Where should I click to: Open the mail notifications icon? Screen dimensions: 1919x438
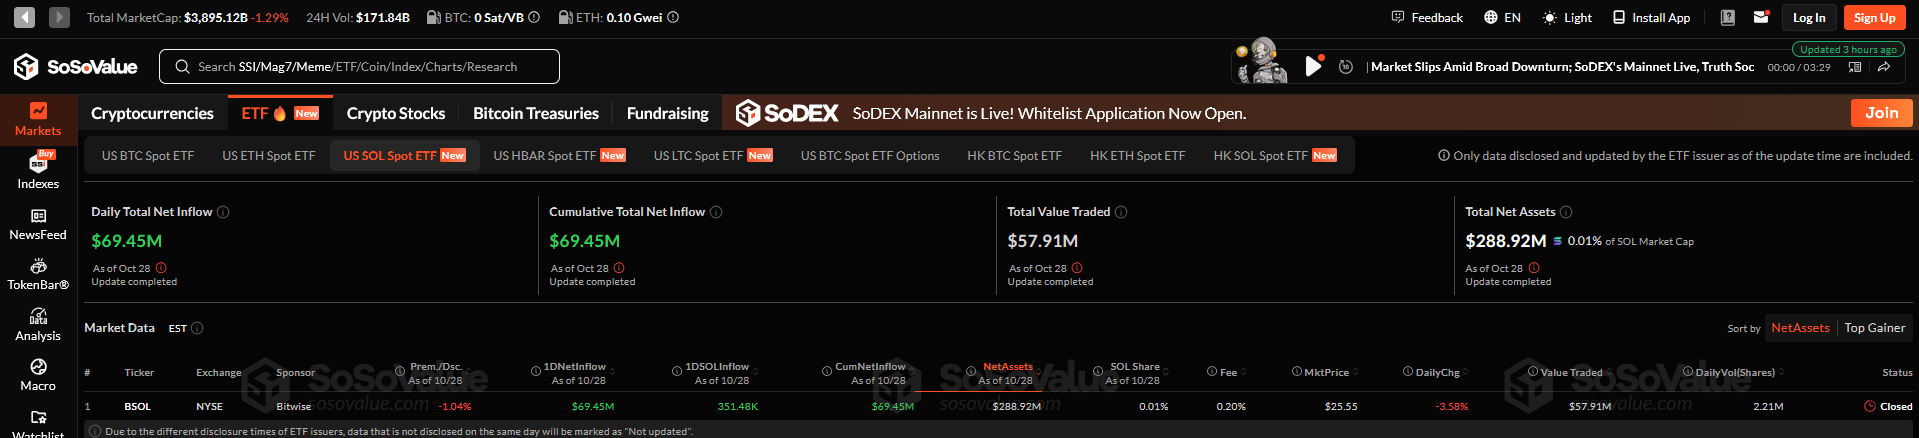click(x=1761, y=17)
